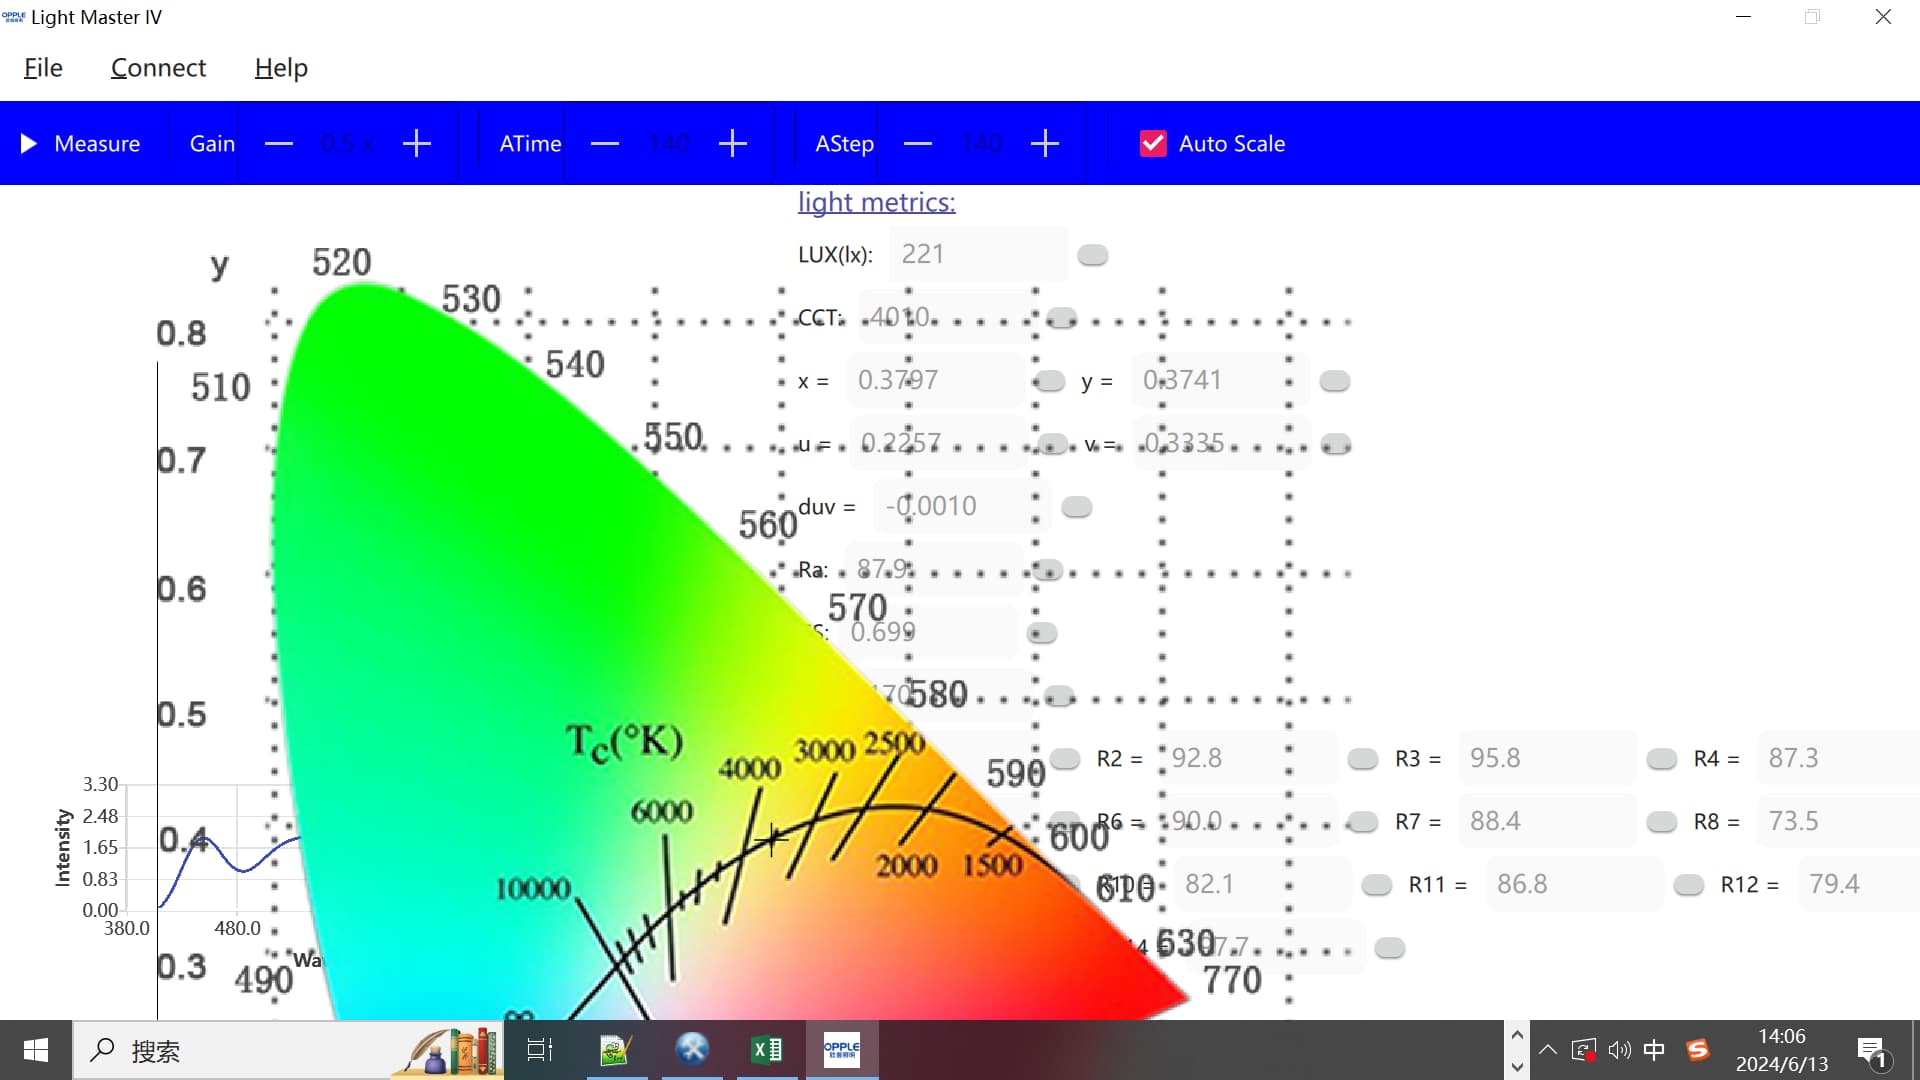Open the Help menu
The image size is (1920, 1080).
281,68
